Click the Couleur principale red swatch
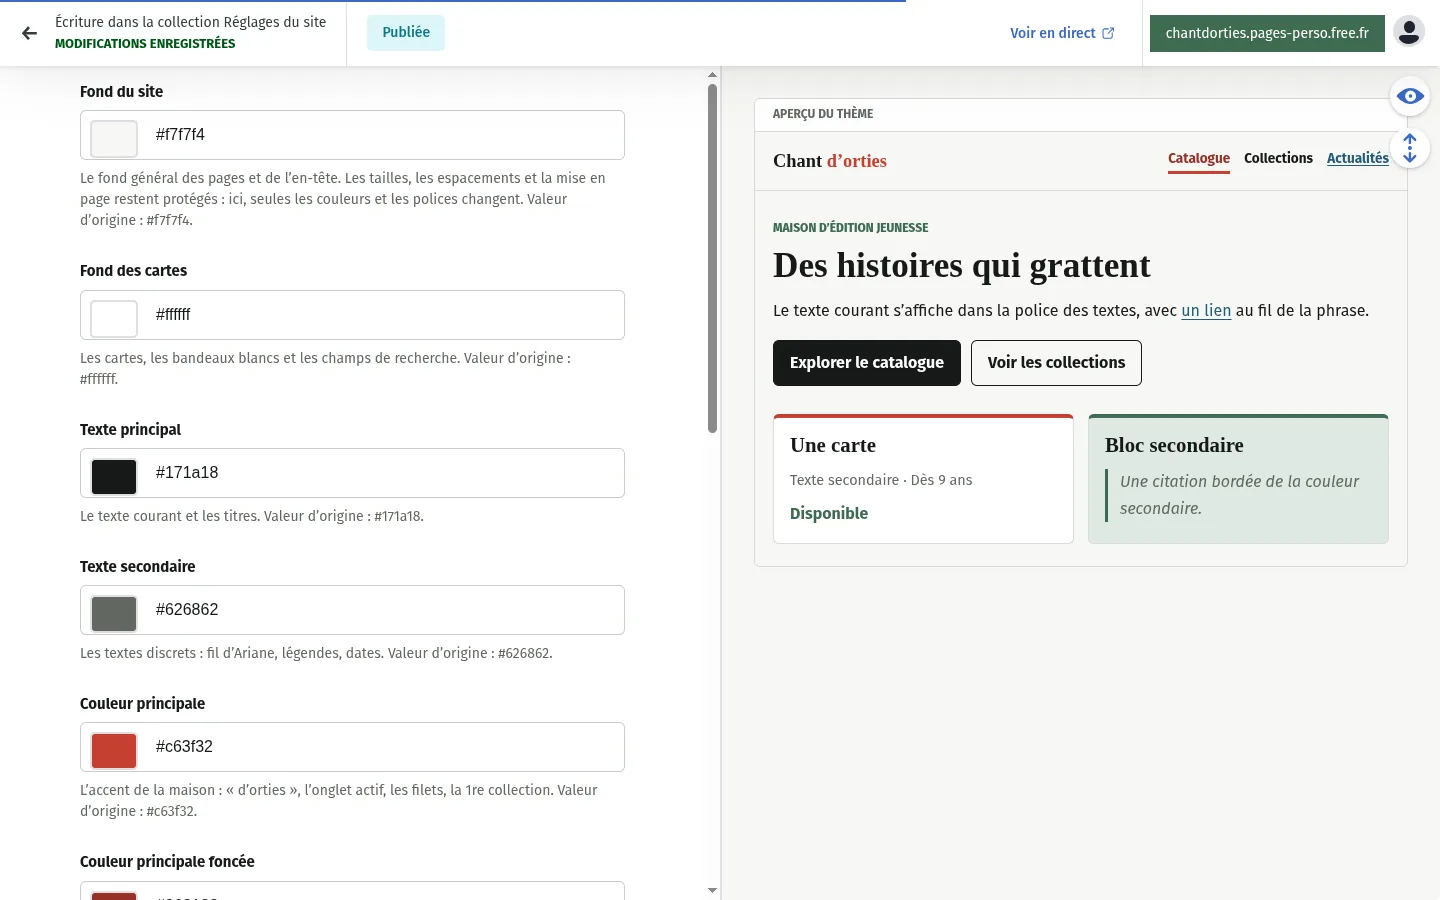 [x=114, y=750]
